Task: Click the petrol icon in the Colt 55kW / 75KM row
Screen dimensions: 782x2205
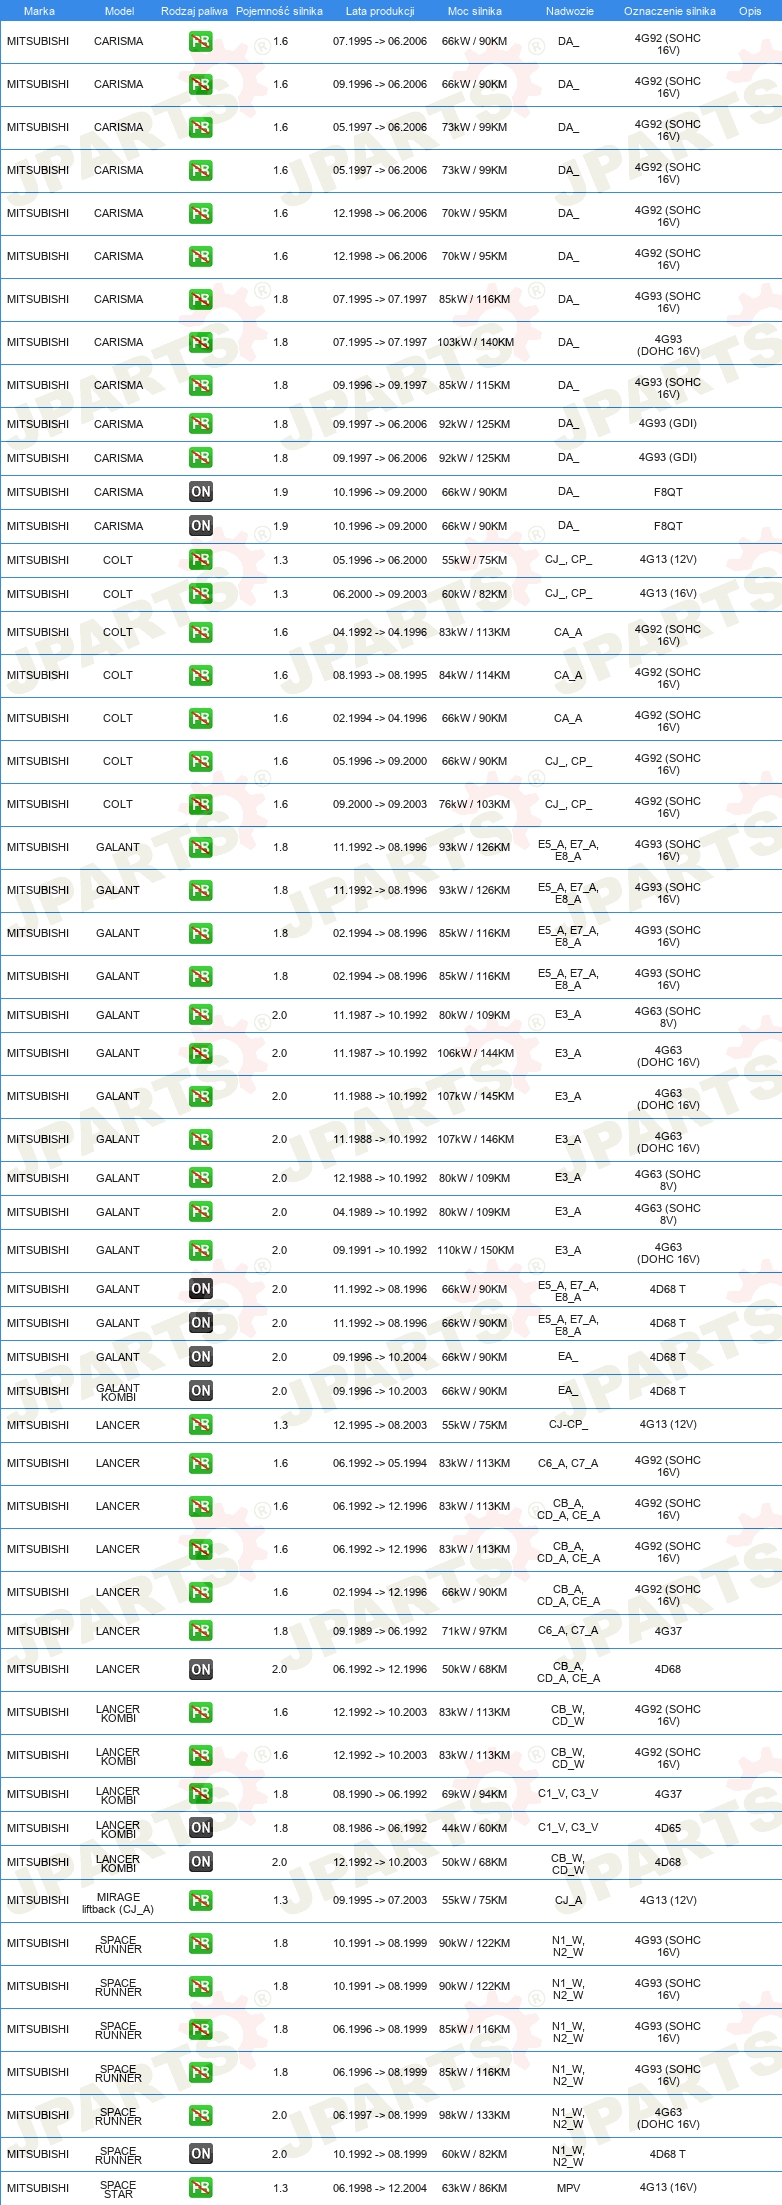Action: (201, 560)
